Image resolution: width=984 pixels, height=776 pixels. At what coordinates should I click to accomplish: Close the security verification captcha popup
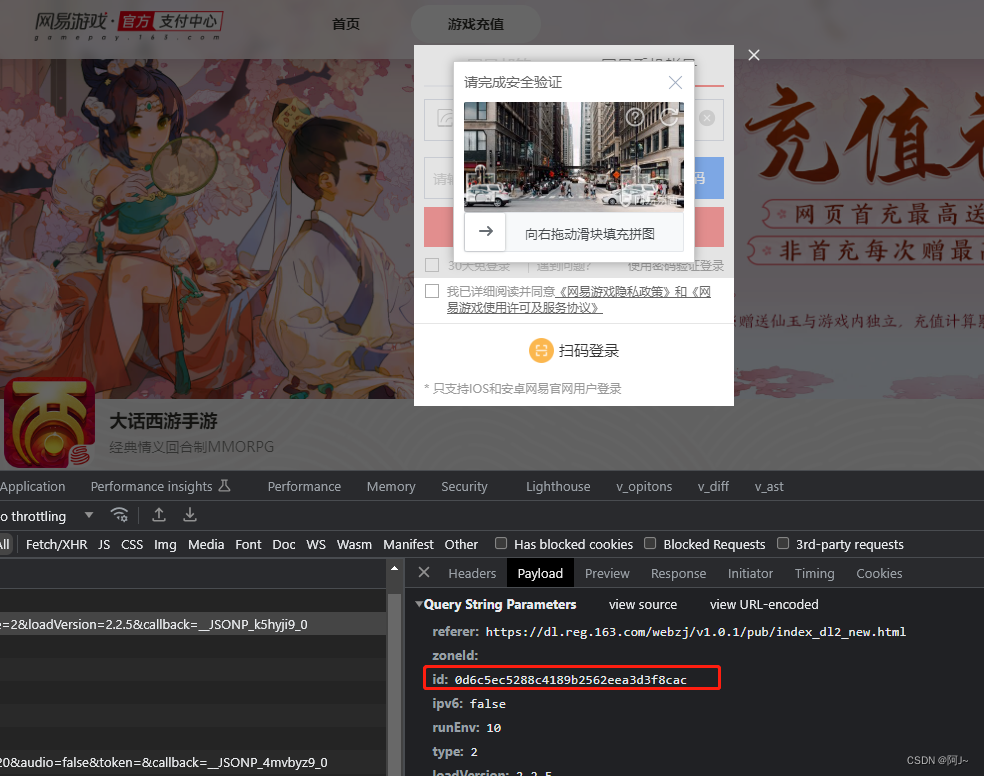pos(675,82)
